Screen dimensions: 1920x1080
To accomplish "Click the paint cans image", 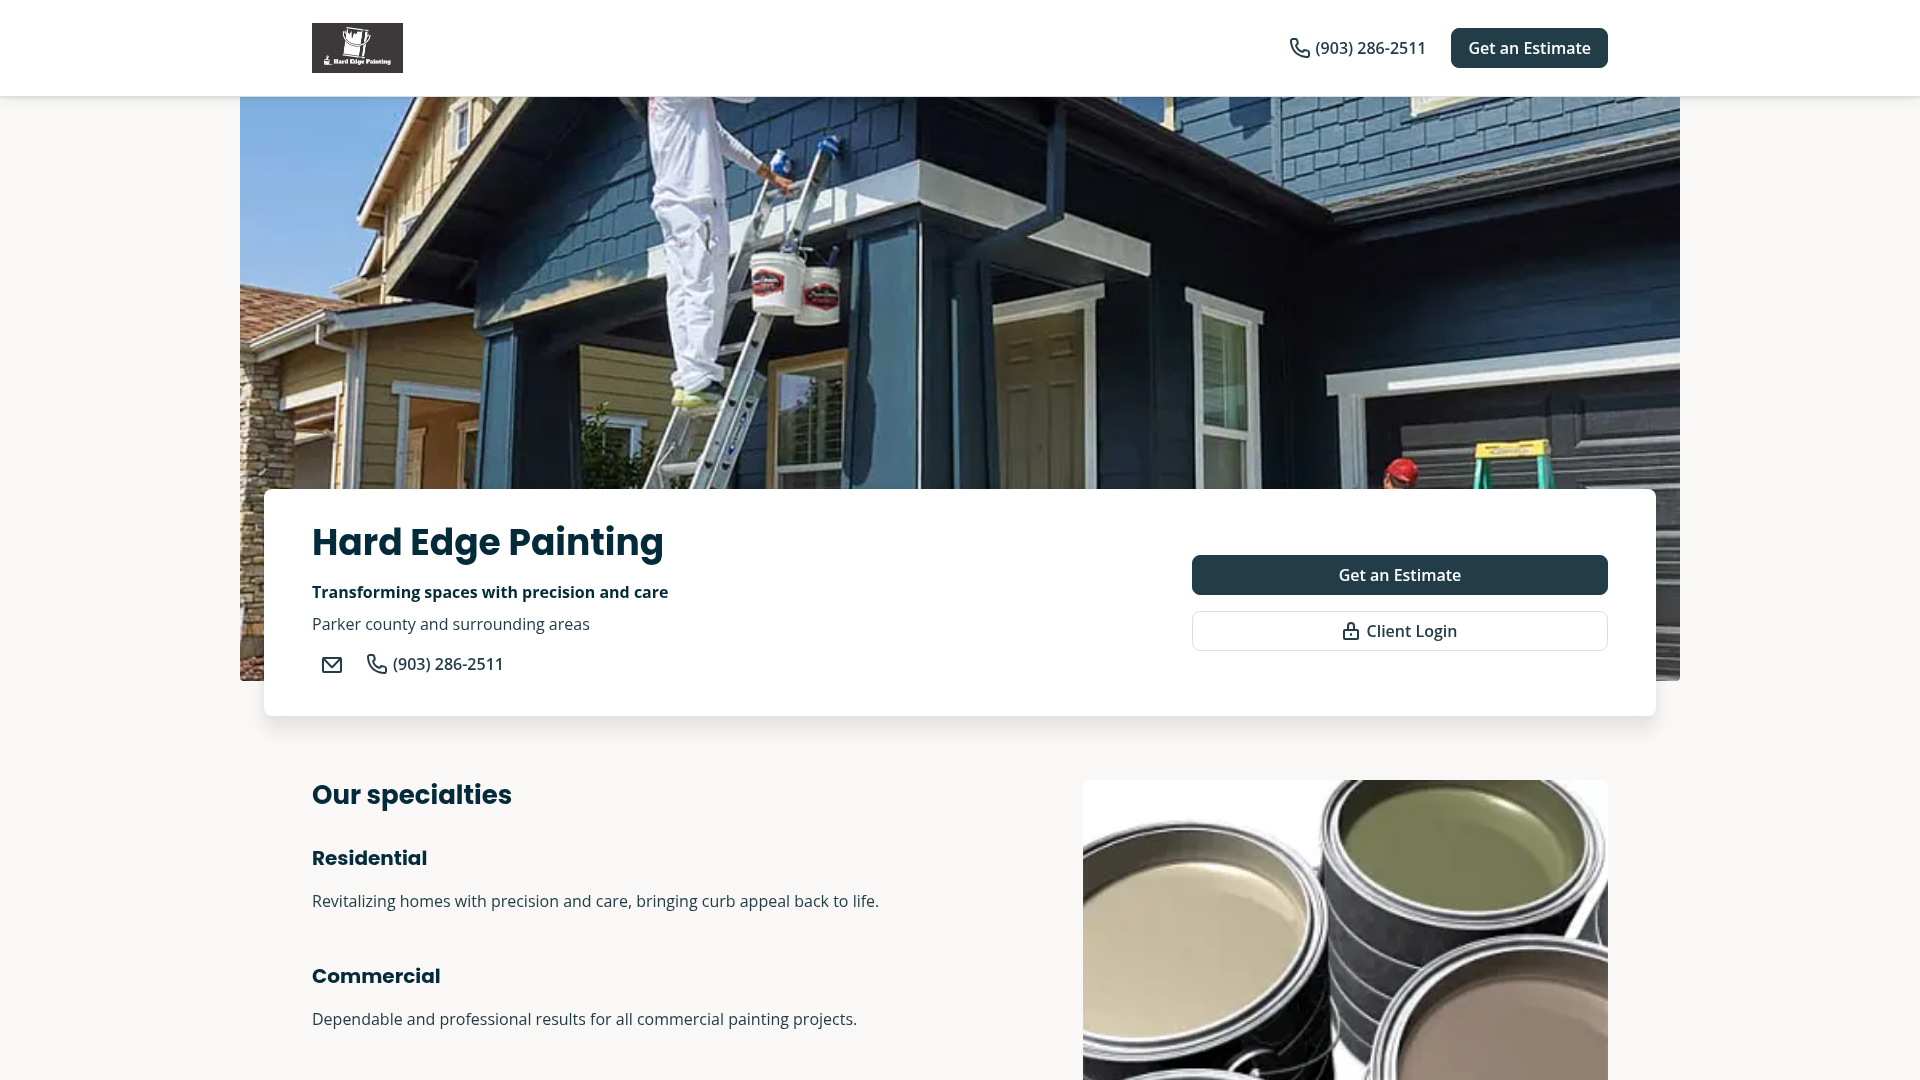I will pos(1345,930).
